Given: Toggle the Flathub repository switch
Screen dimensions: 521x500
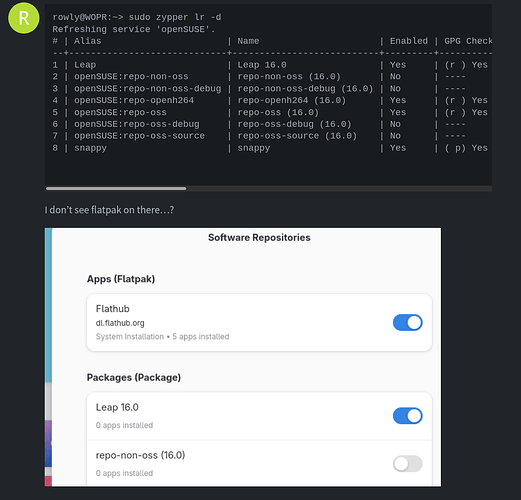Looking at the screenshot, I should [407, 322].
